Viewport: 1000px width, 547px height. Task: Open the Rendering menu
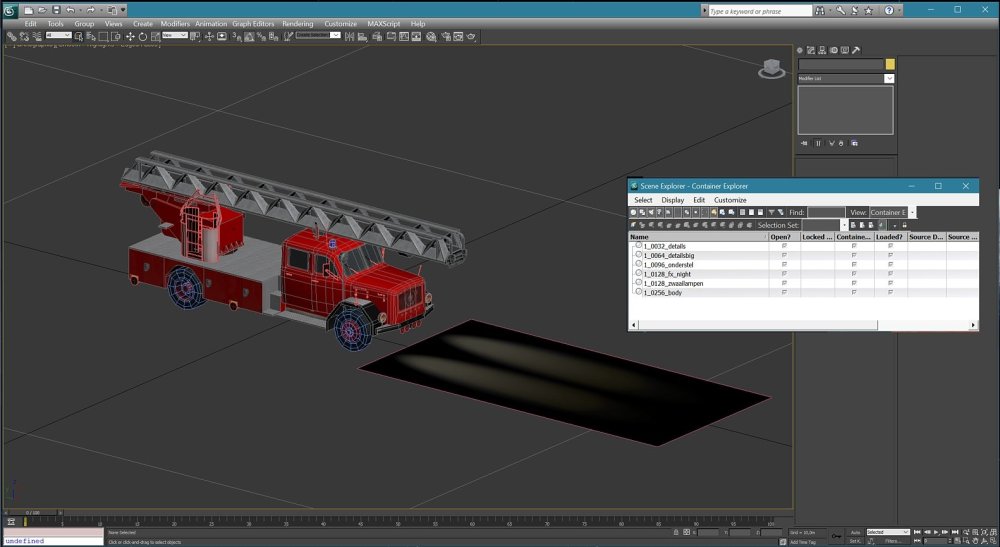(297, 23)
